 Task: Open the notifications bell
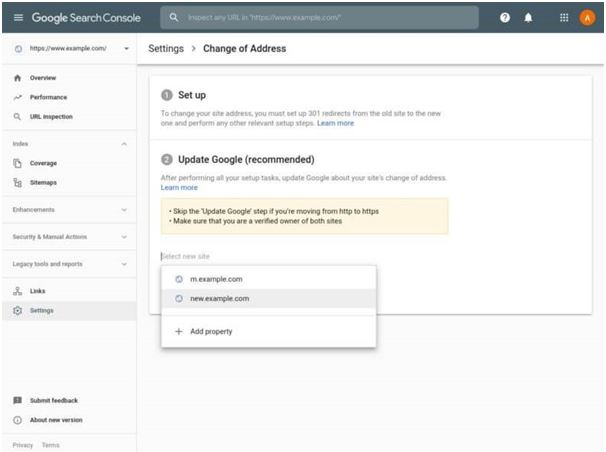[528, 17]
